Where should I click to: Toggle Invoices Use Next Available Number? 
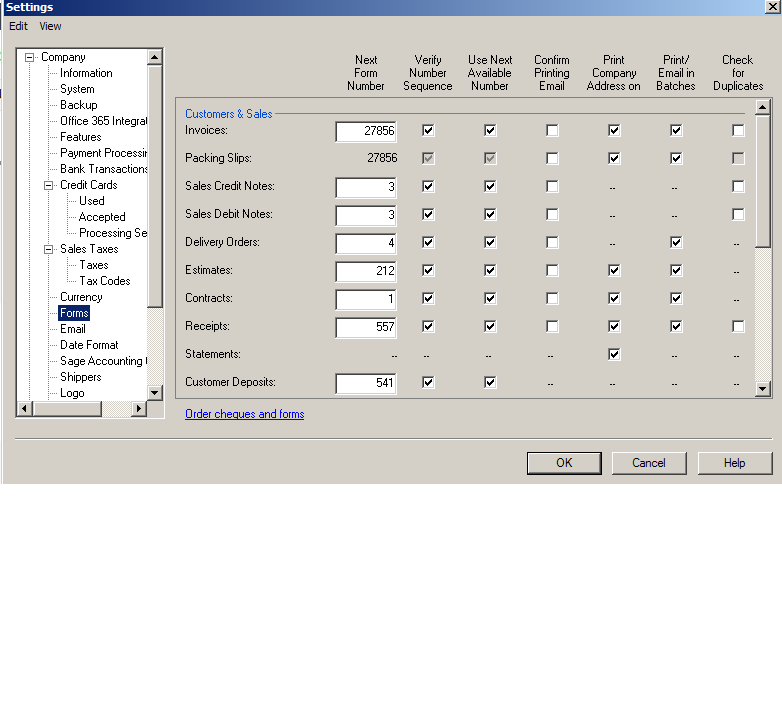click(490, 131)
